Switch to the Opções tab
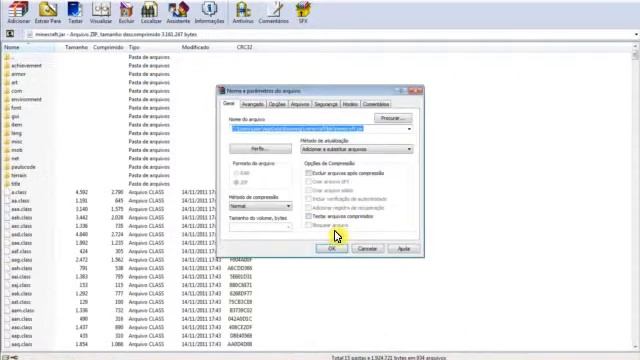Image resolution: width=640 pixels, height=360 pixels. [x=277, y=104]
